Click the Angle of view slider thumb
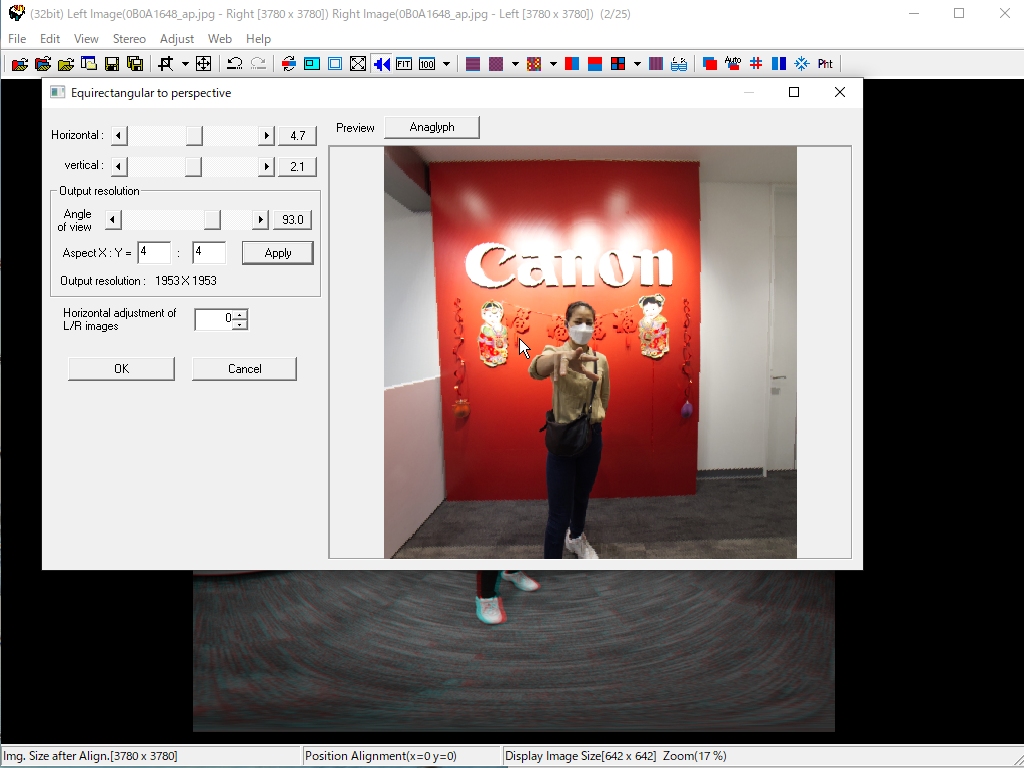This screenshot has width=1024, height=768. pos(212,219)
